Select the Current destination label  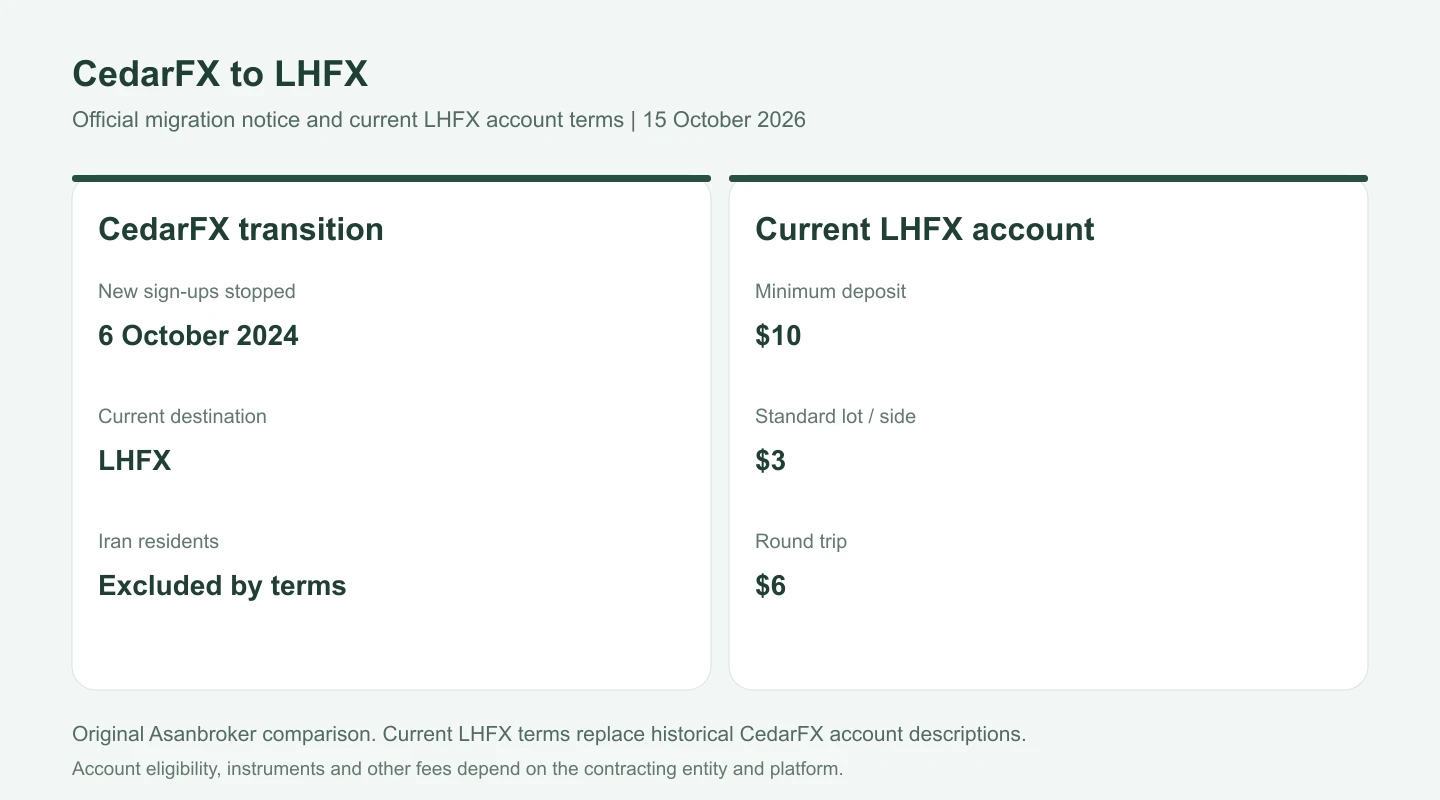[x=182, y=417]
